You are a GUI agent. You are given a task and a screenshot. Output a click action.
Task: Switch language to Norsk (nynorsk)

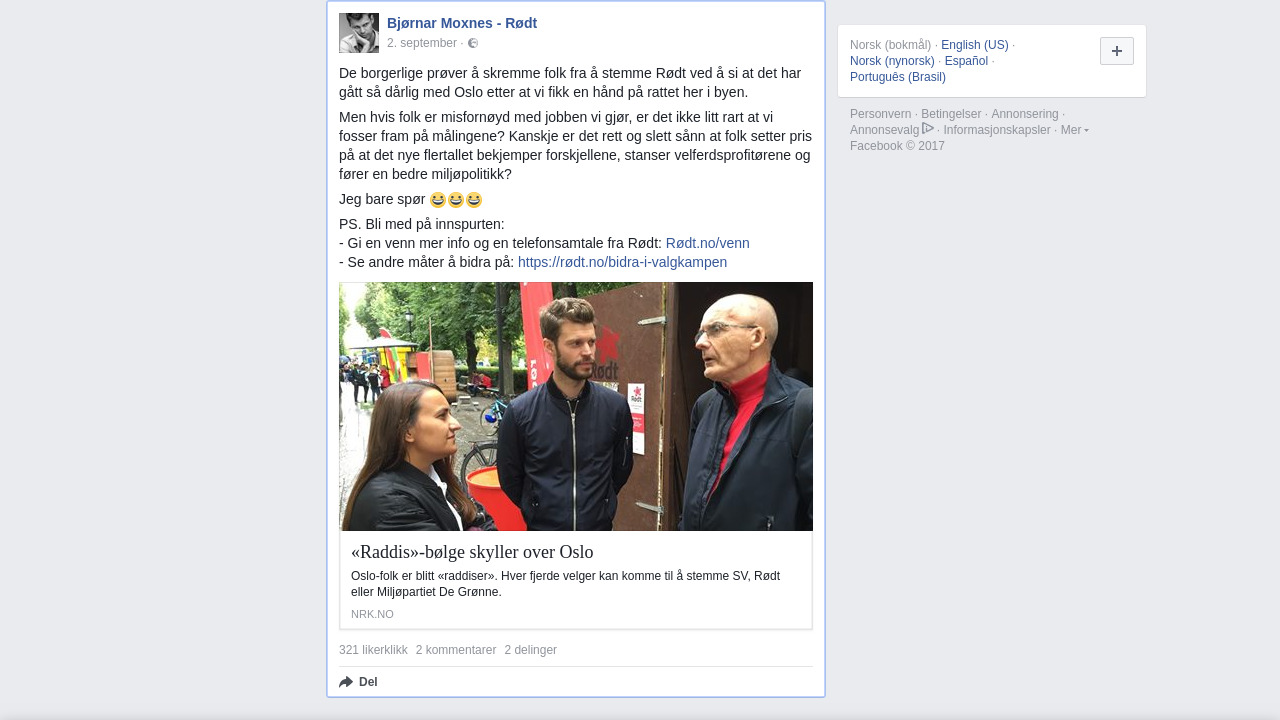(x=892, y=61)
